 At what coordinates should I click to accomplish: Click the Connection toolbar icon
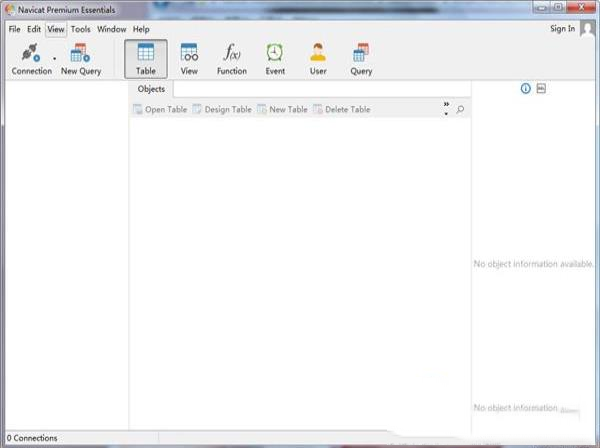(31, 59)
